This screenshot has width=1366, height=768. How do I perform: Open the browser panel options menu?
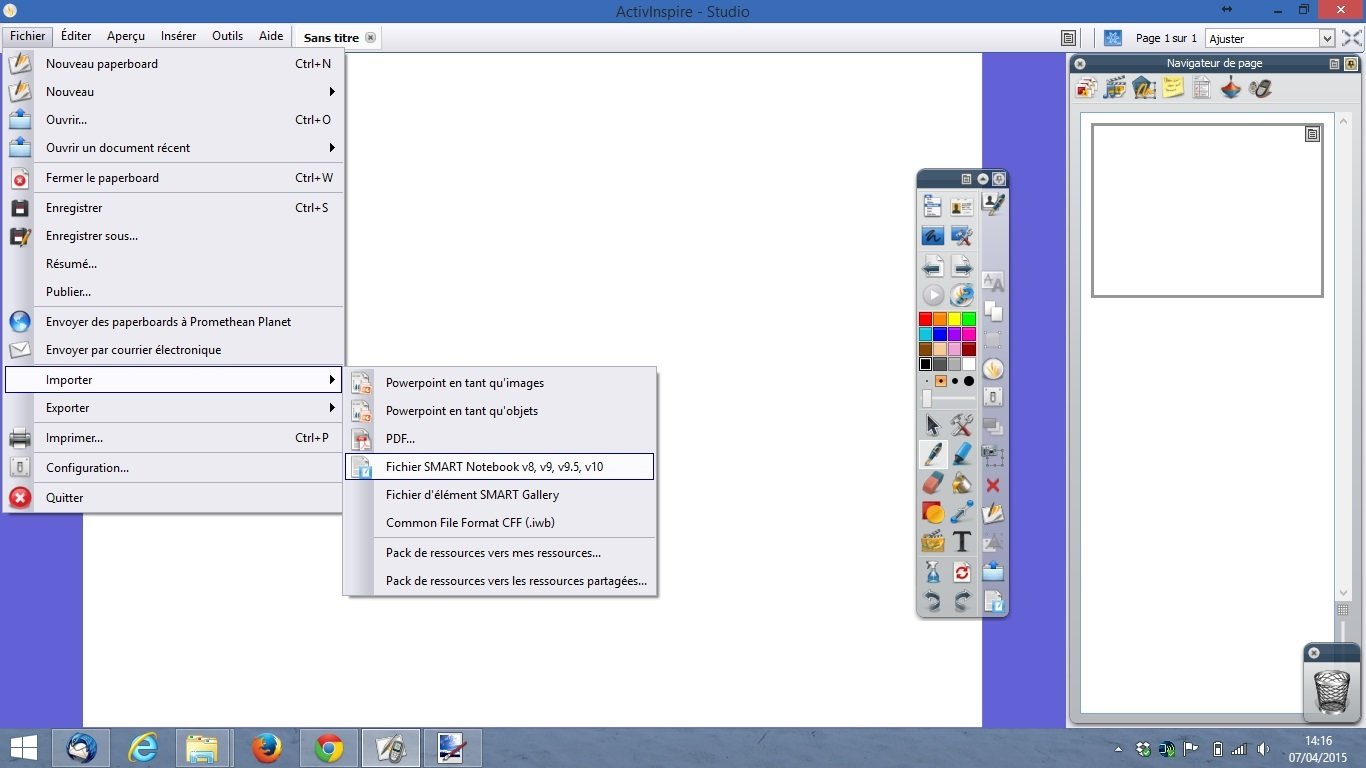(x=1334, y=63)
